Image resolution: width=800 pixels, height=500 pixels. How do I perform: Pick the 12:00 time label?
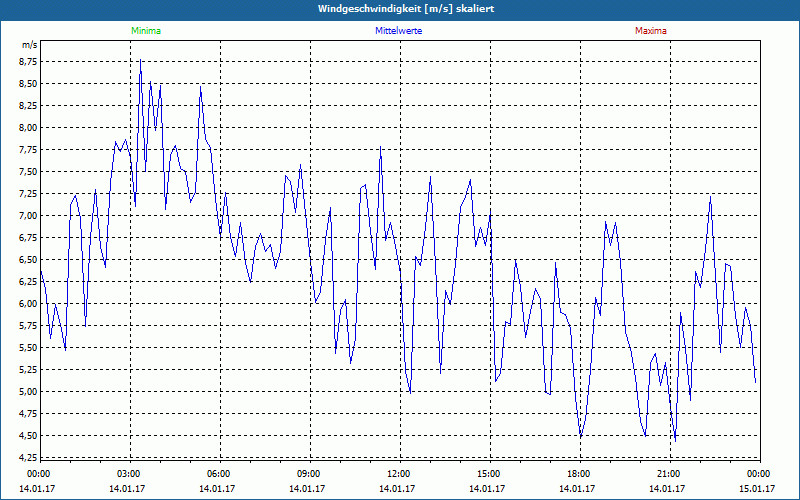(398, 474)
